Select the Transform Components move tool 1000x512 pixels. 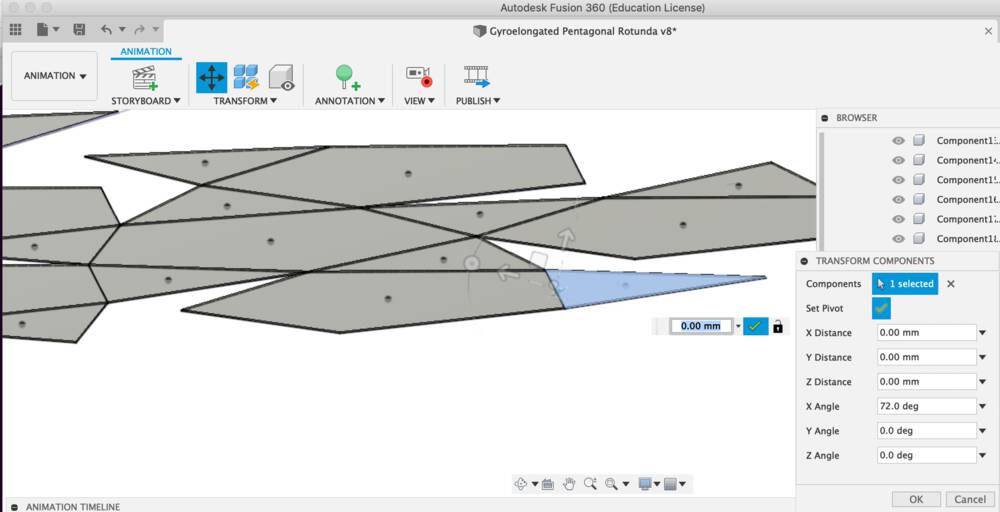tap(211, 78)
